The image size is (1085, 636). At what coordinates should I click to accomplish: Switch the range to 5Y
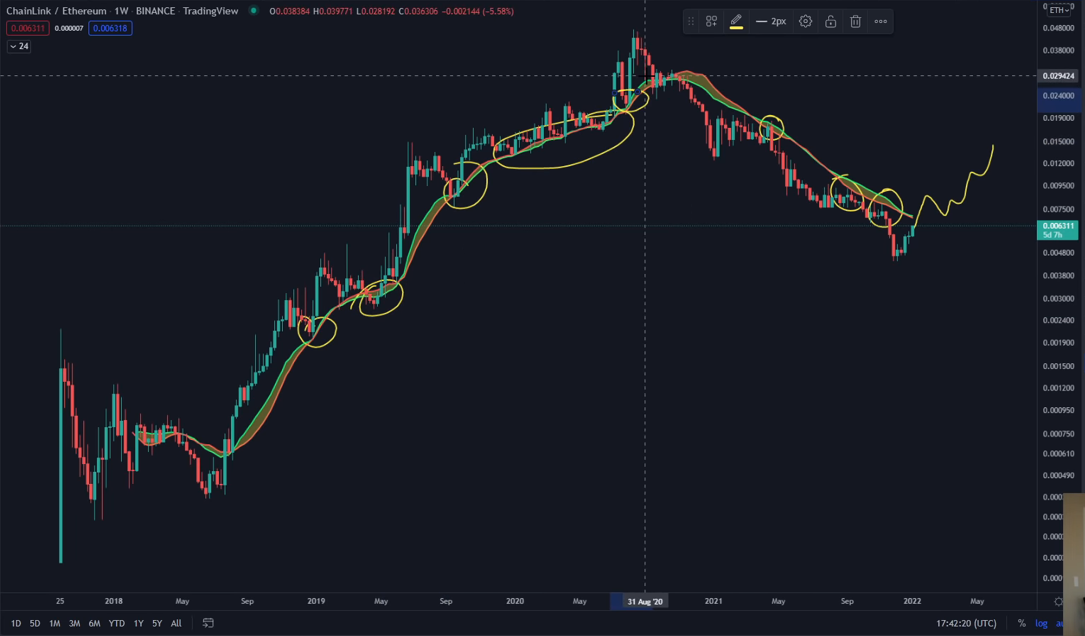click(x=157, y=623)
